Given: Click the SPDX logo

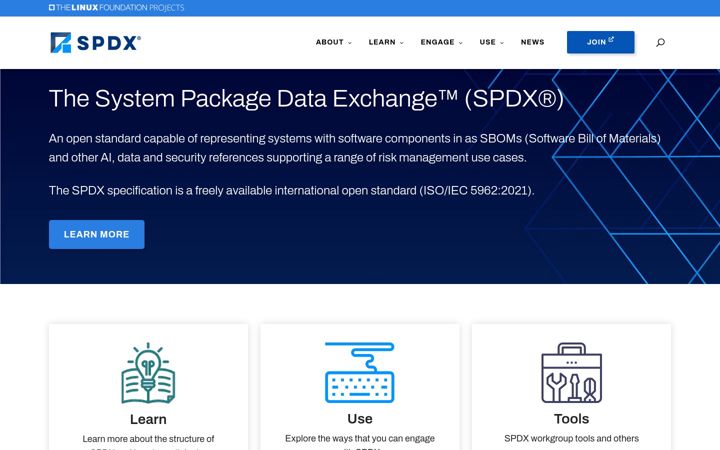Looking at the screenshot, I should [96, 43].
